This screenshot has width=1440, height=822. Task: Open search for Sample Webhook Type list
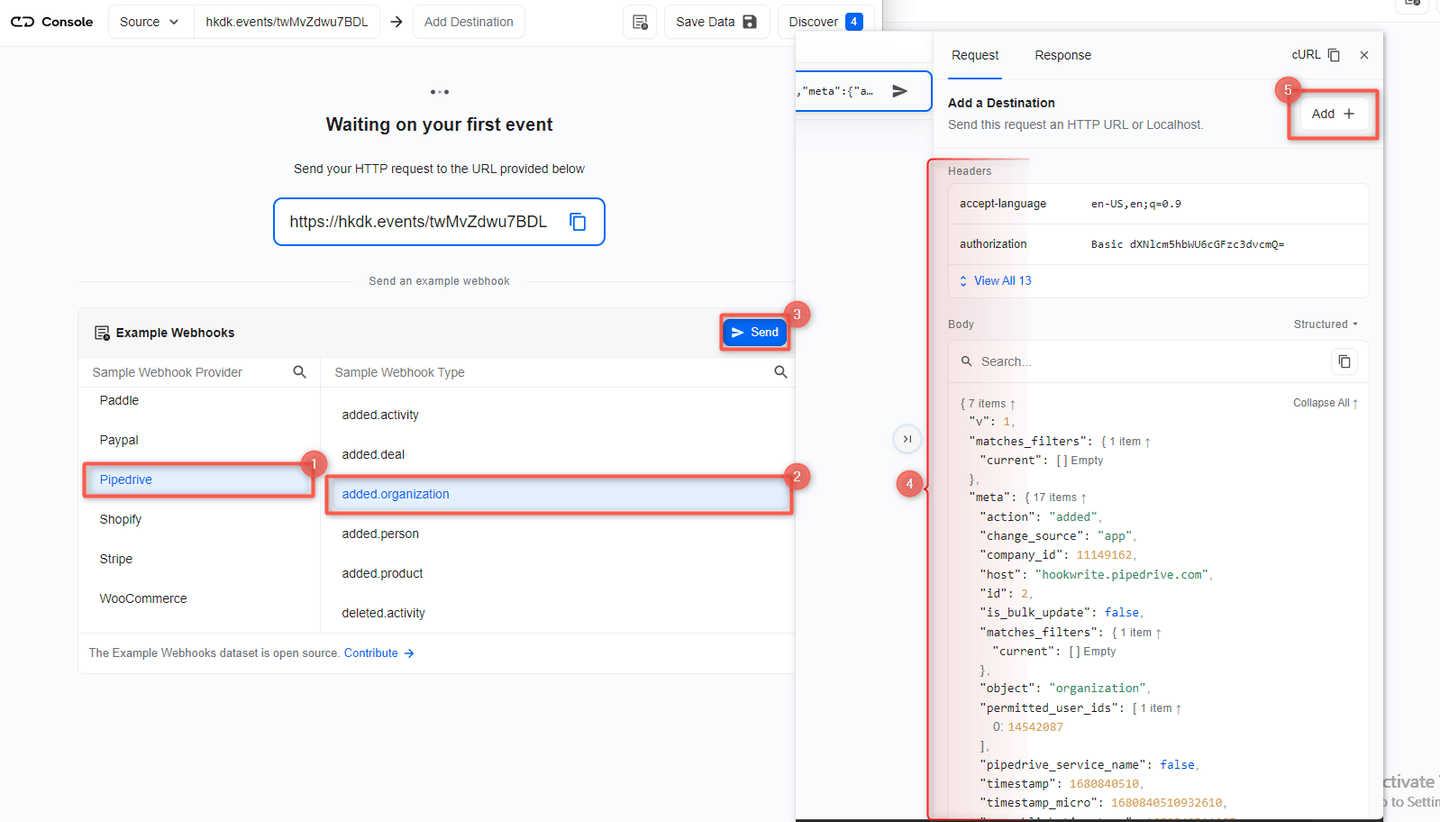[x=780, y=371]
